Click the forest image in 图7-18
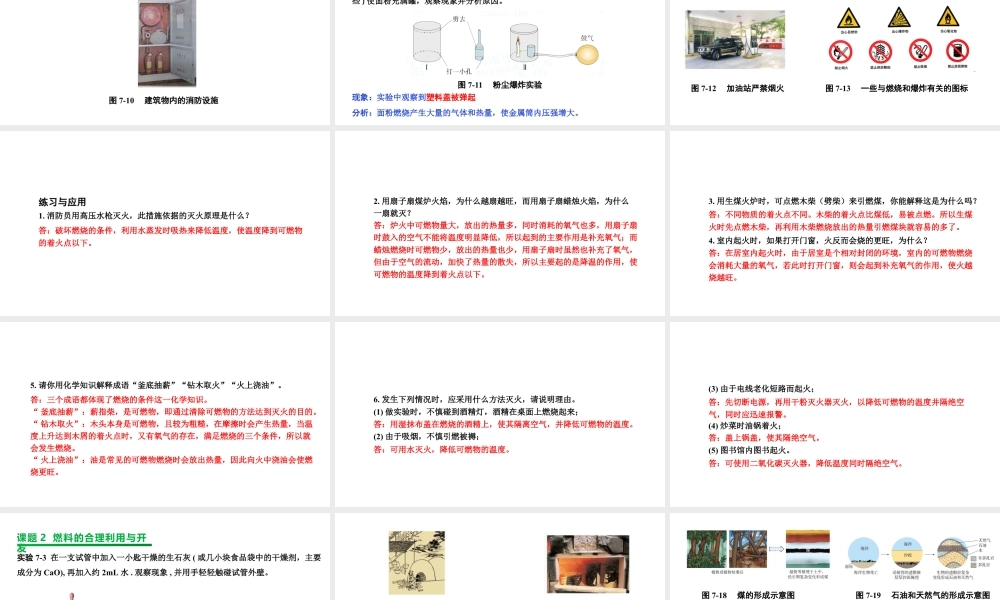Viewport: 1000px width, 600px height. [x=706, y=547]
